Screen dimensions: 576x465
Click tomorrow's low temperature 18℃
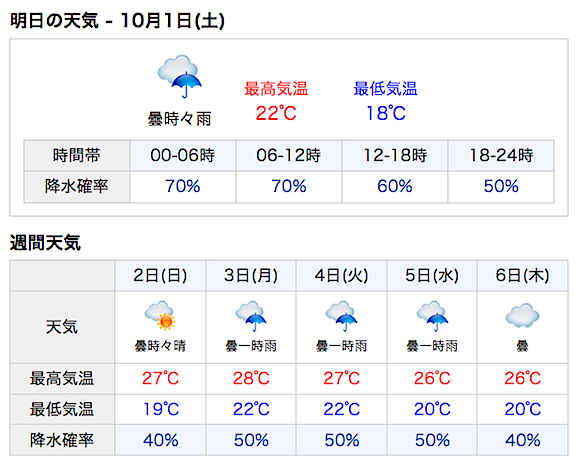tap(386, 113)
